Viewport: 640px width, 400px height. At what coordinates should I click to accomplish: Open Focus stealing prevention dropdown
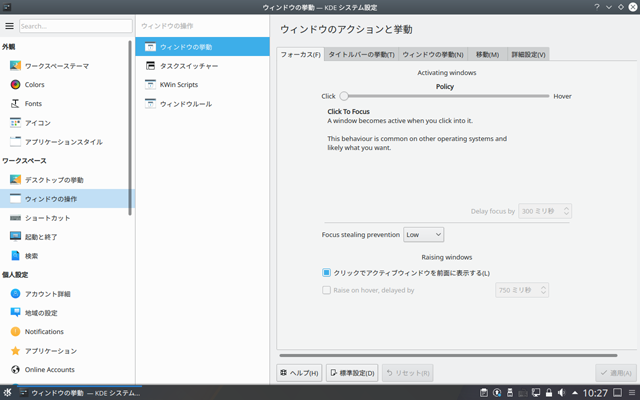click(x=423, y=235)
